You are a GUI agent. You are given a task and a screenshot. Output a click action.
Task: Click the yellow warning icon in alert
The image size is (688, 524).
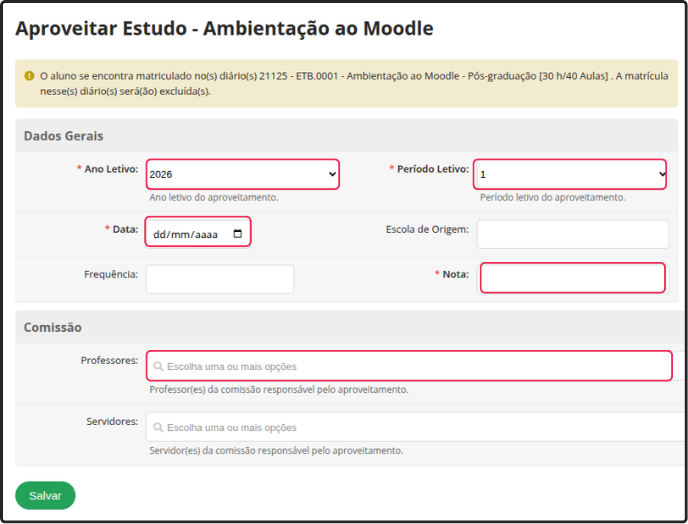click(x=29, y=76)
